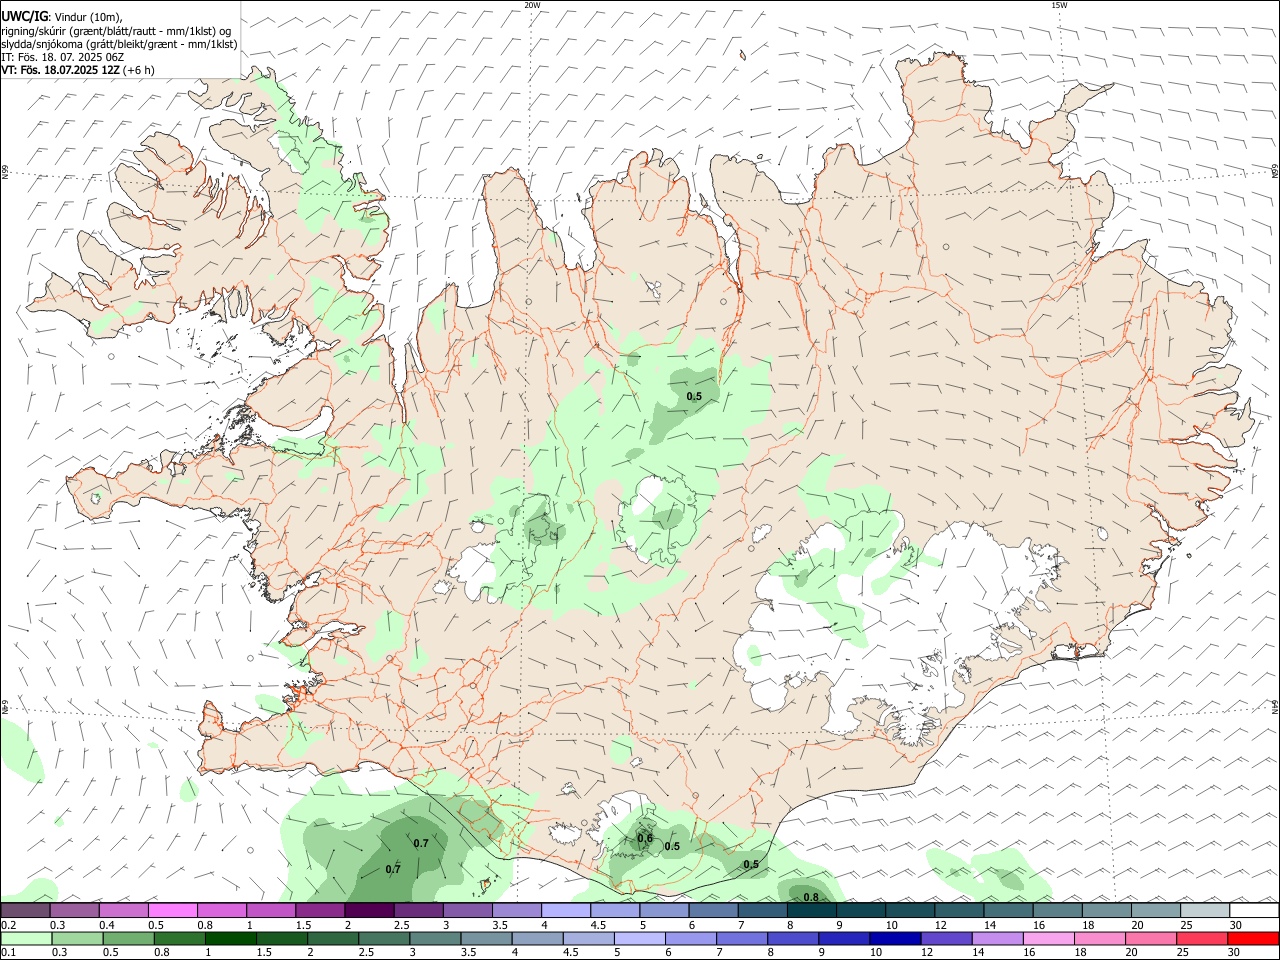Click the UWC/IG title in header box

(x=25, y=17)
